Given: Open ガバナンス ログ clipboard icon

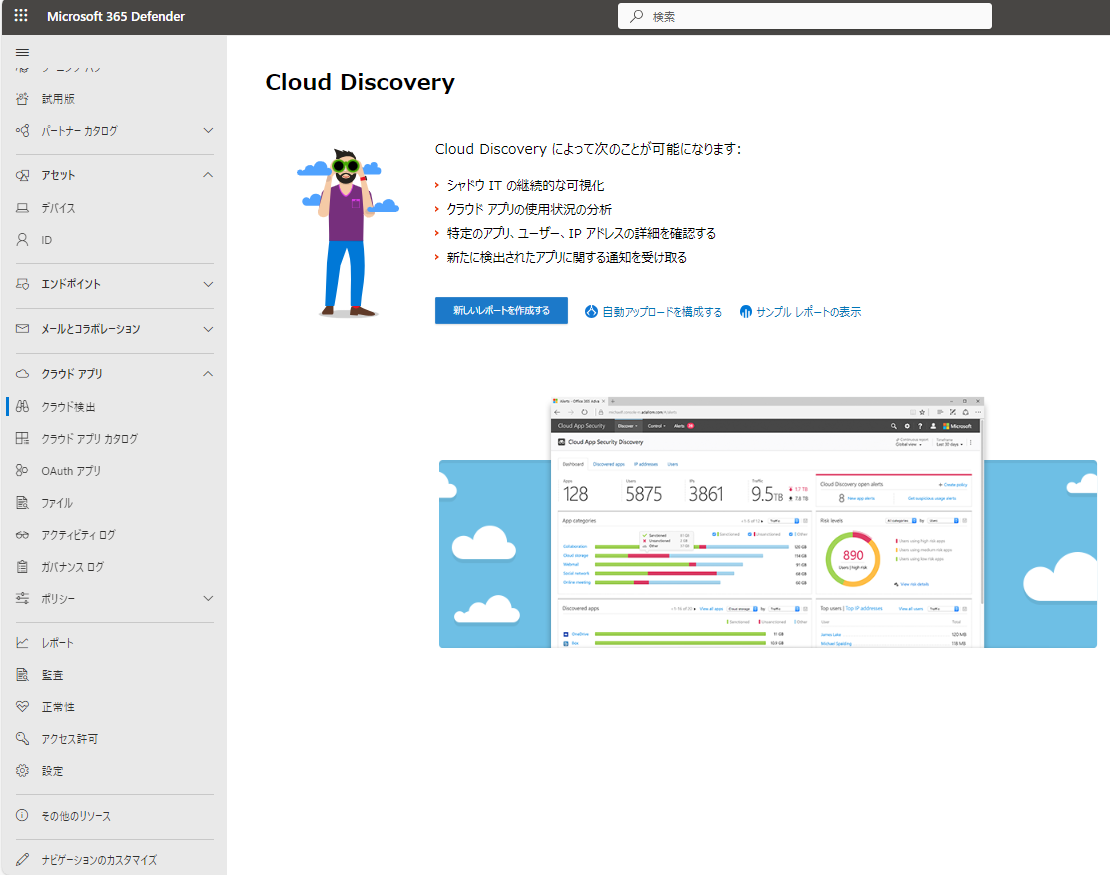Looking at the screenshot, I should (23, 566).
